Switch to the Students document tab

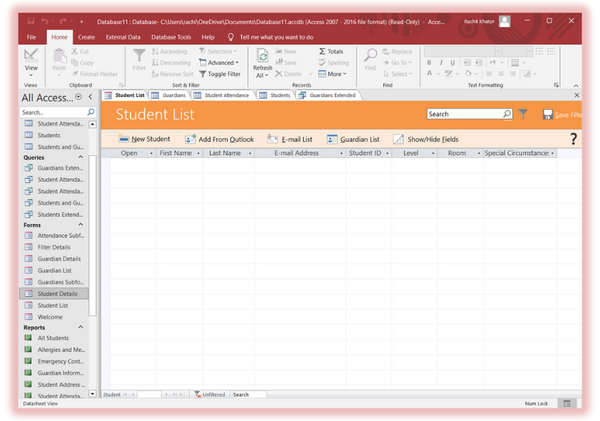tap(276, 95)
